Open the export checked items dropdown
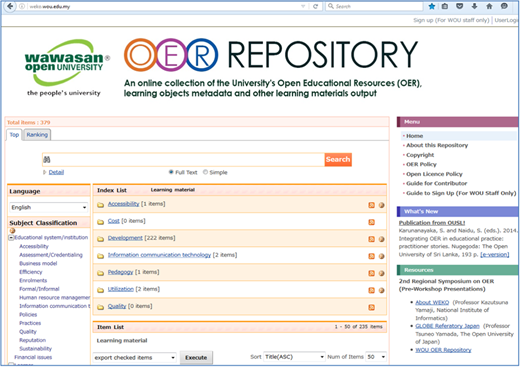This screenshot has width=520, height=367. [135, 357]
